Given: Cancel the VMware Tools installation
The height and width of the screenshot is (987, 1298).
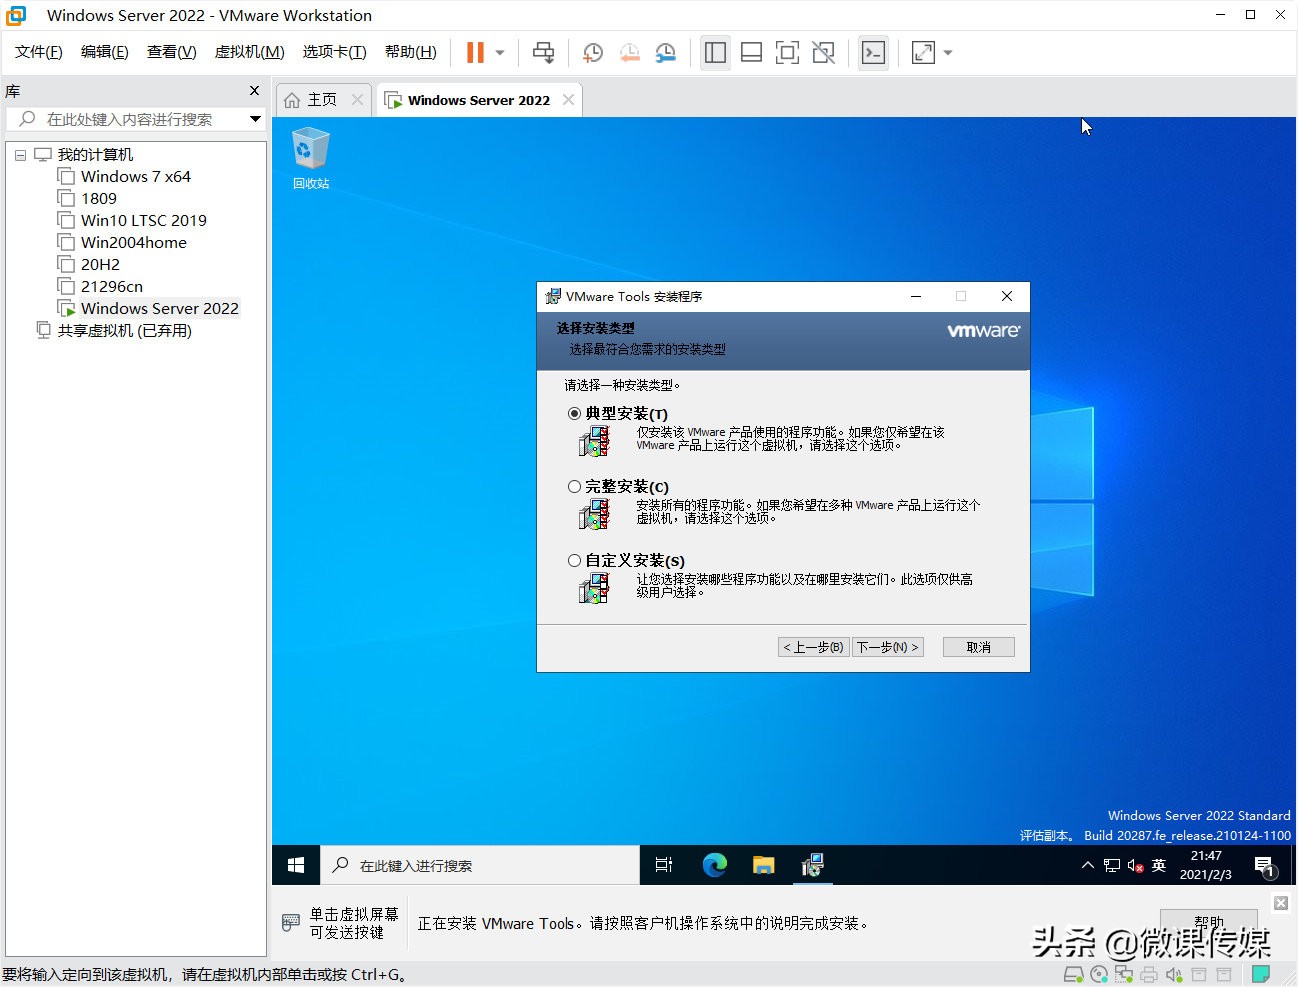Looking at the screenshot, I should (977, 647).
